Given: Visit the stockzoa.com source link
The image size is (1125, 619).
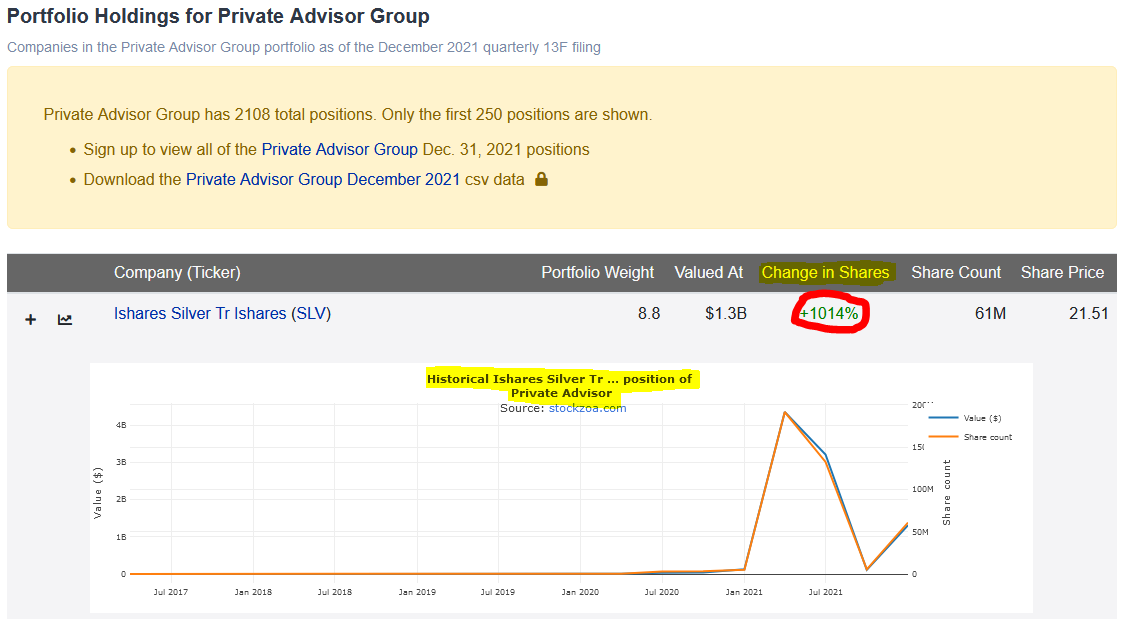Looking at the screenshot, I should click(588, 408).
